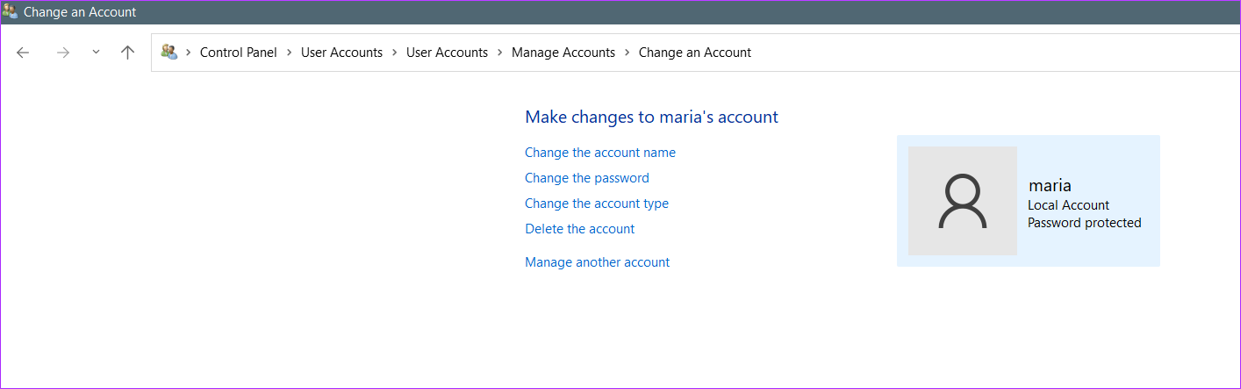Open Change the account name link
Viewport: 1241px width, 389px height.
coord(600,153)
